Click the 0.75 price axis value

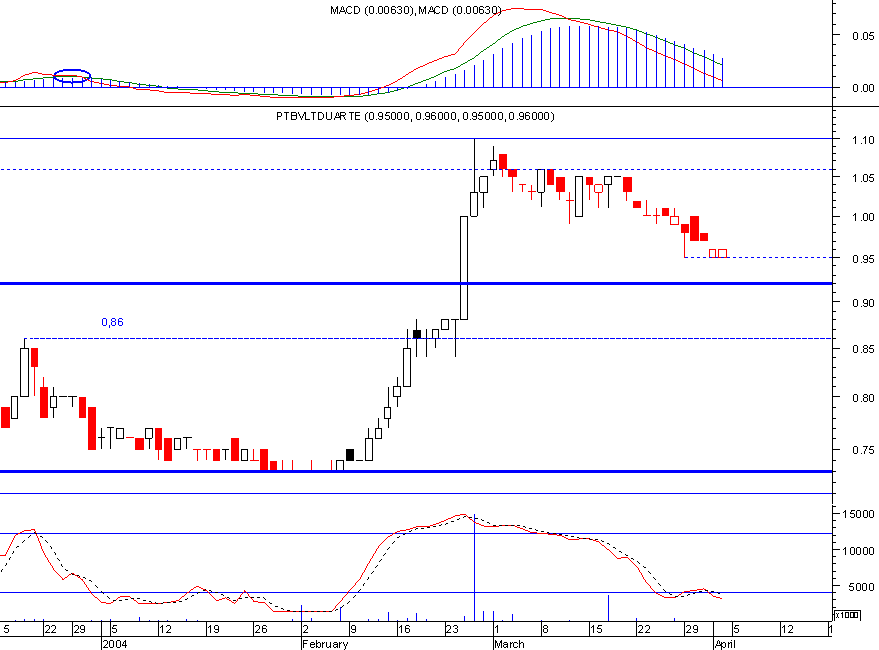pos(863,450)
